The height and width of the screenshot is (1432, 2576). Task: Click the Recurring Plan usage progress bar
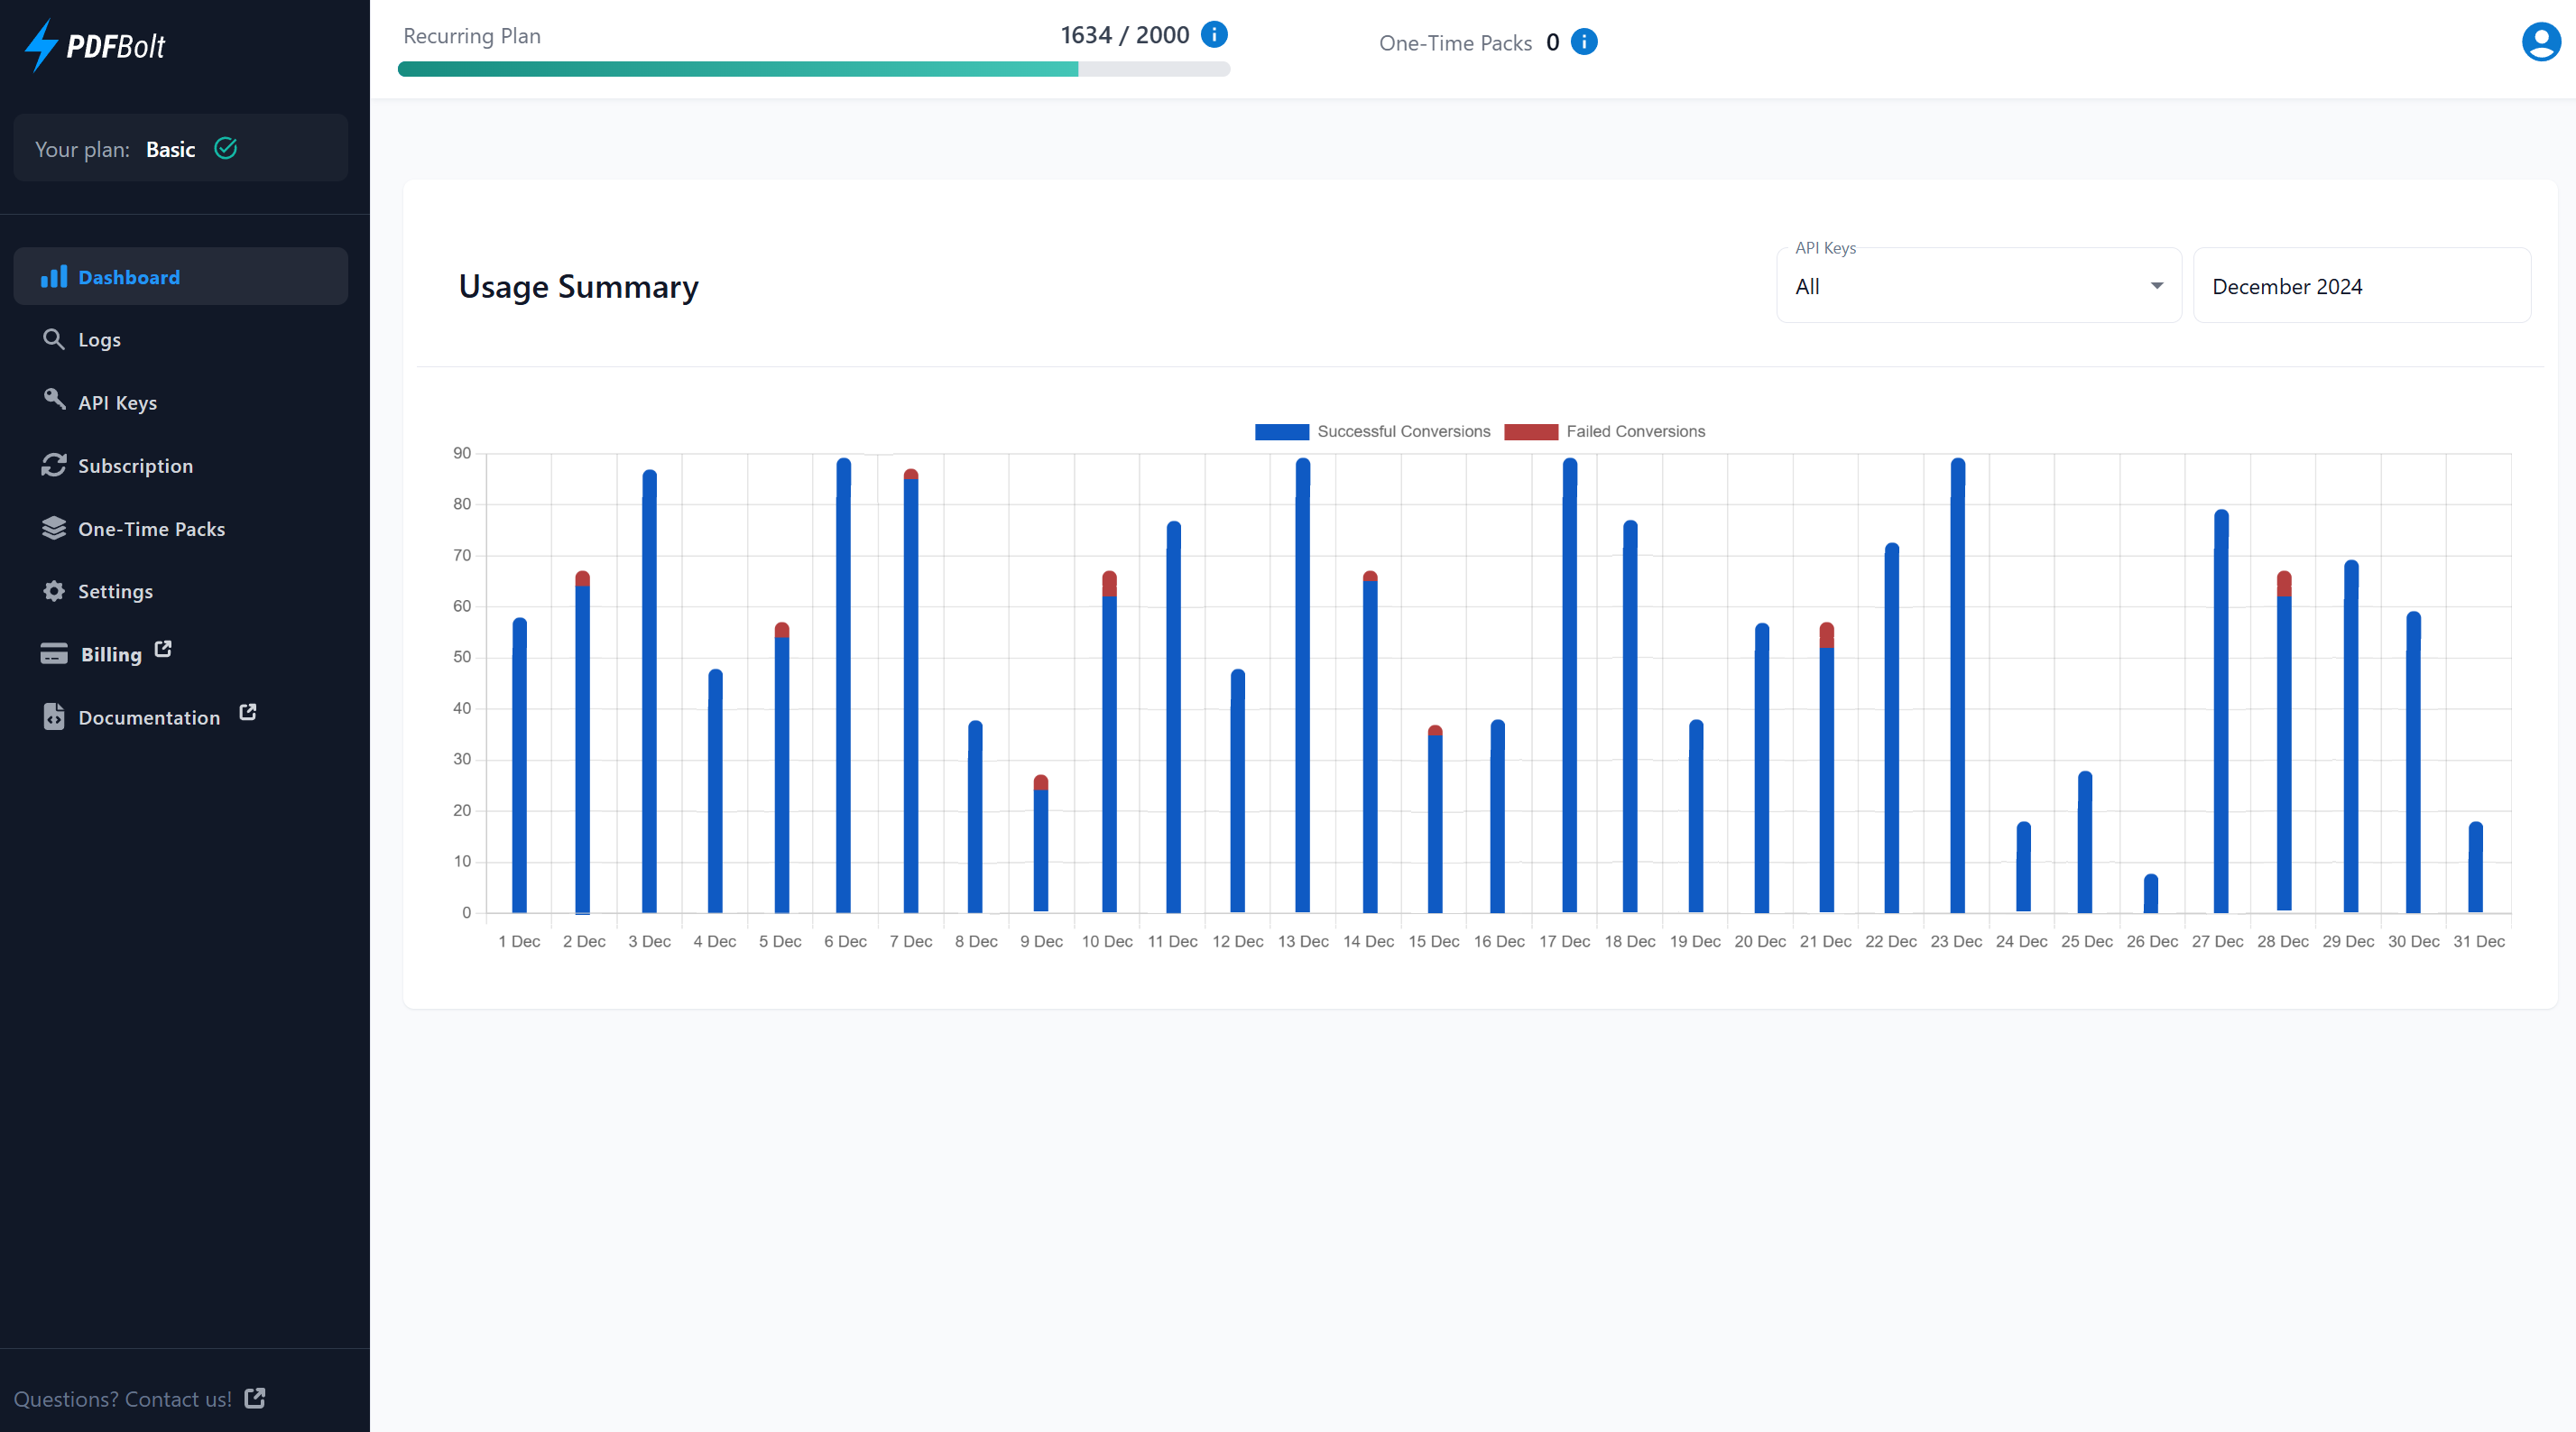[813, 69]
